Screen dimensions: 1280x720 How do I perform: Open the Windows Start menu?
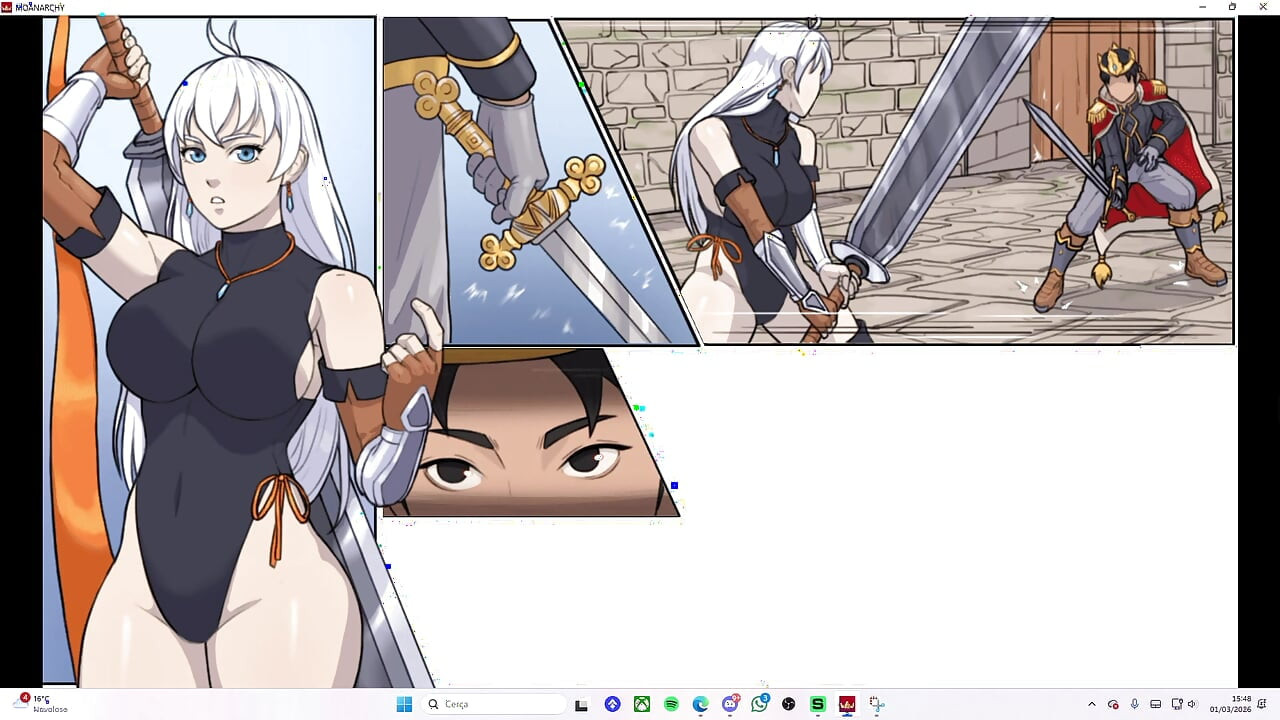pyautogui.click(x=404, y=704)
